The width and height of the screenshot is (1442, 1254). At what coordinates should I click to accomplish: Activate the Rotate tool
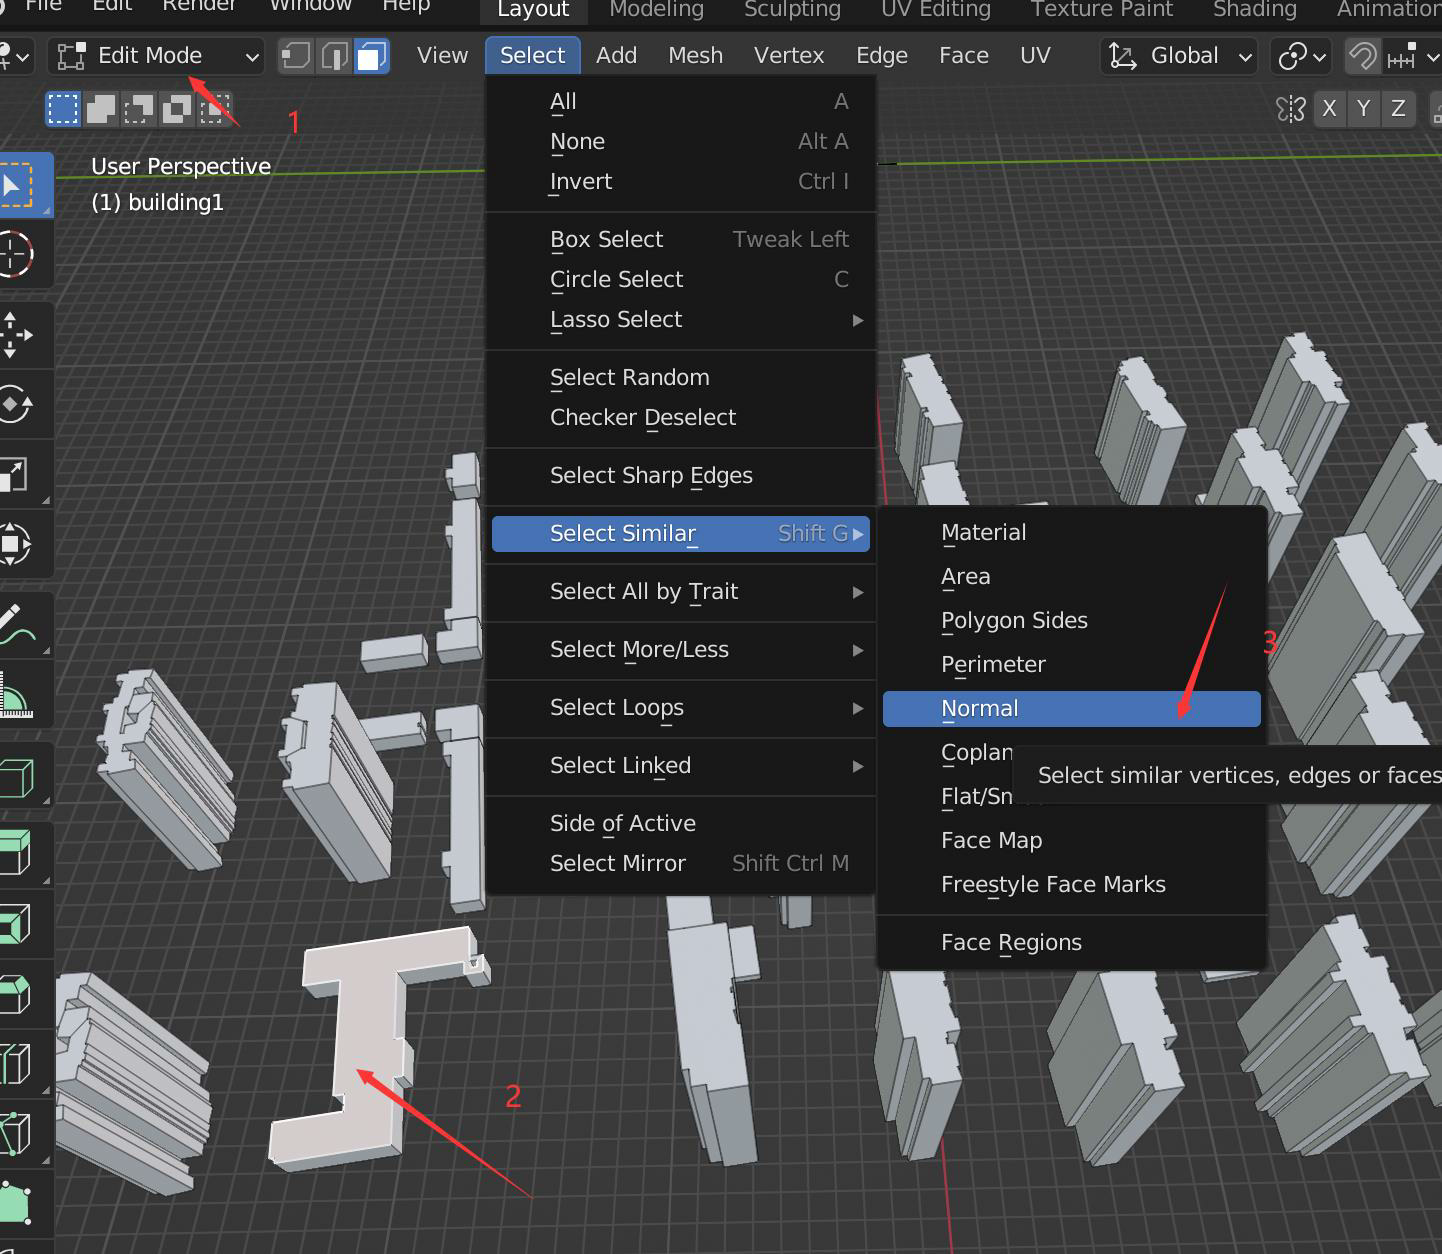[16, 405]
